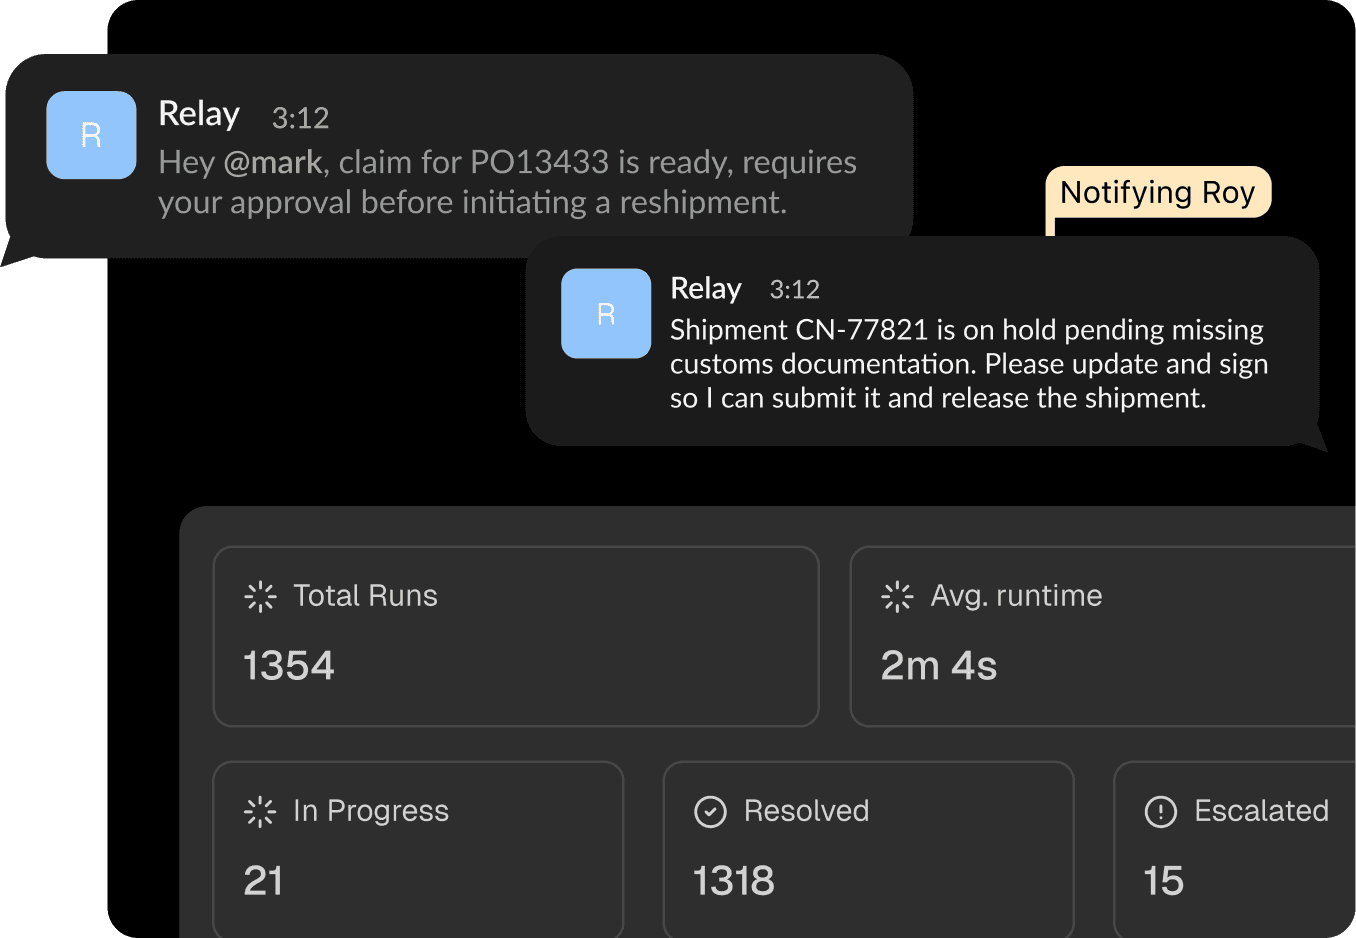This screenshot has height=938, width=1356.
Task: Open the Avg. runtime stat card
Action: point(1102,636)
